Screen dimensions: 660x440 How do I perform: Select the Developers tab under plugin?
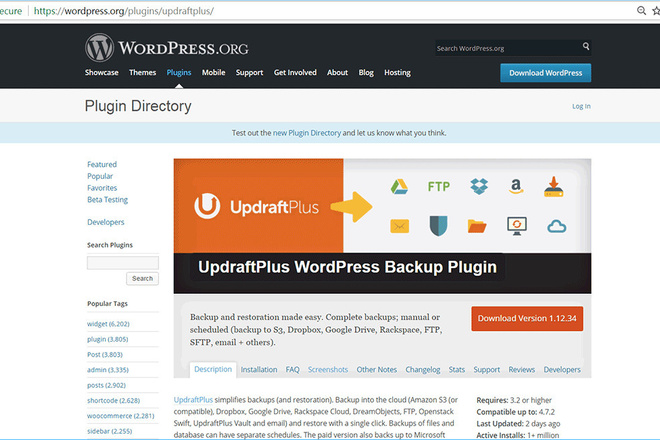tap(562, 370)
